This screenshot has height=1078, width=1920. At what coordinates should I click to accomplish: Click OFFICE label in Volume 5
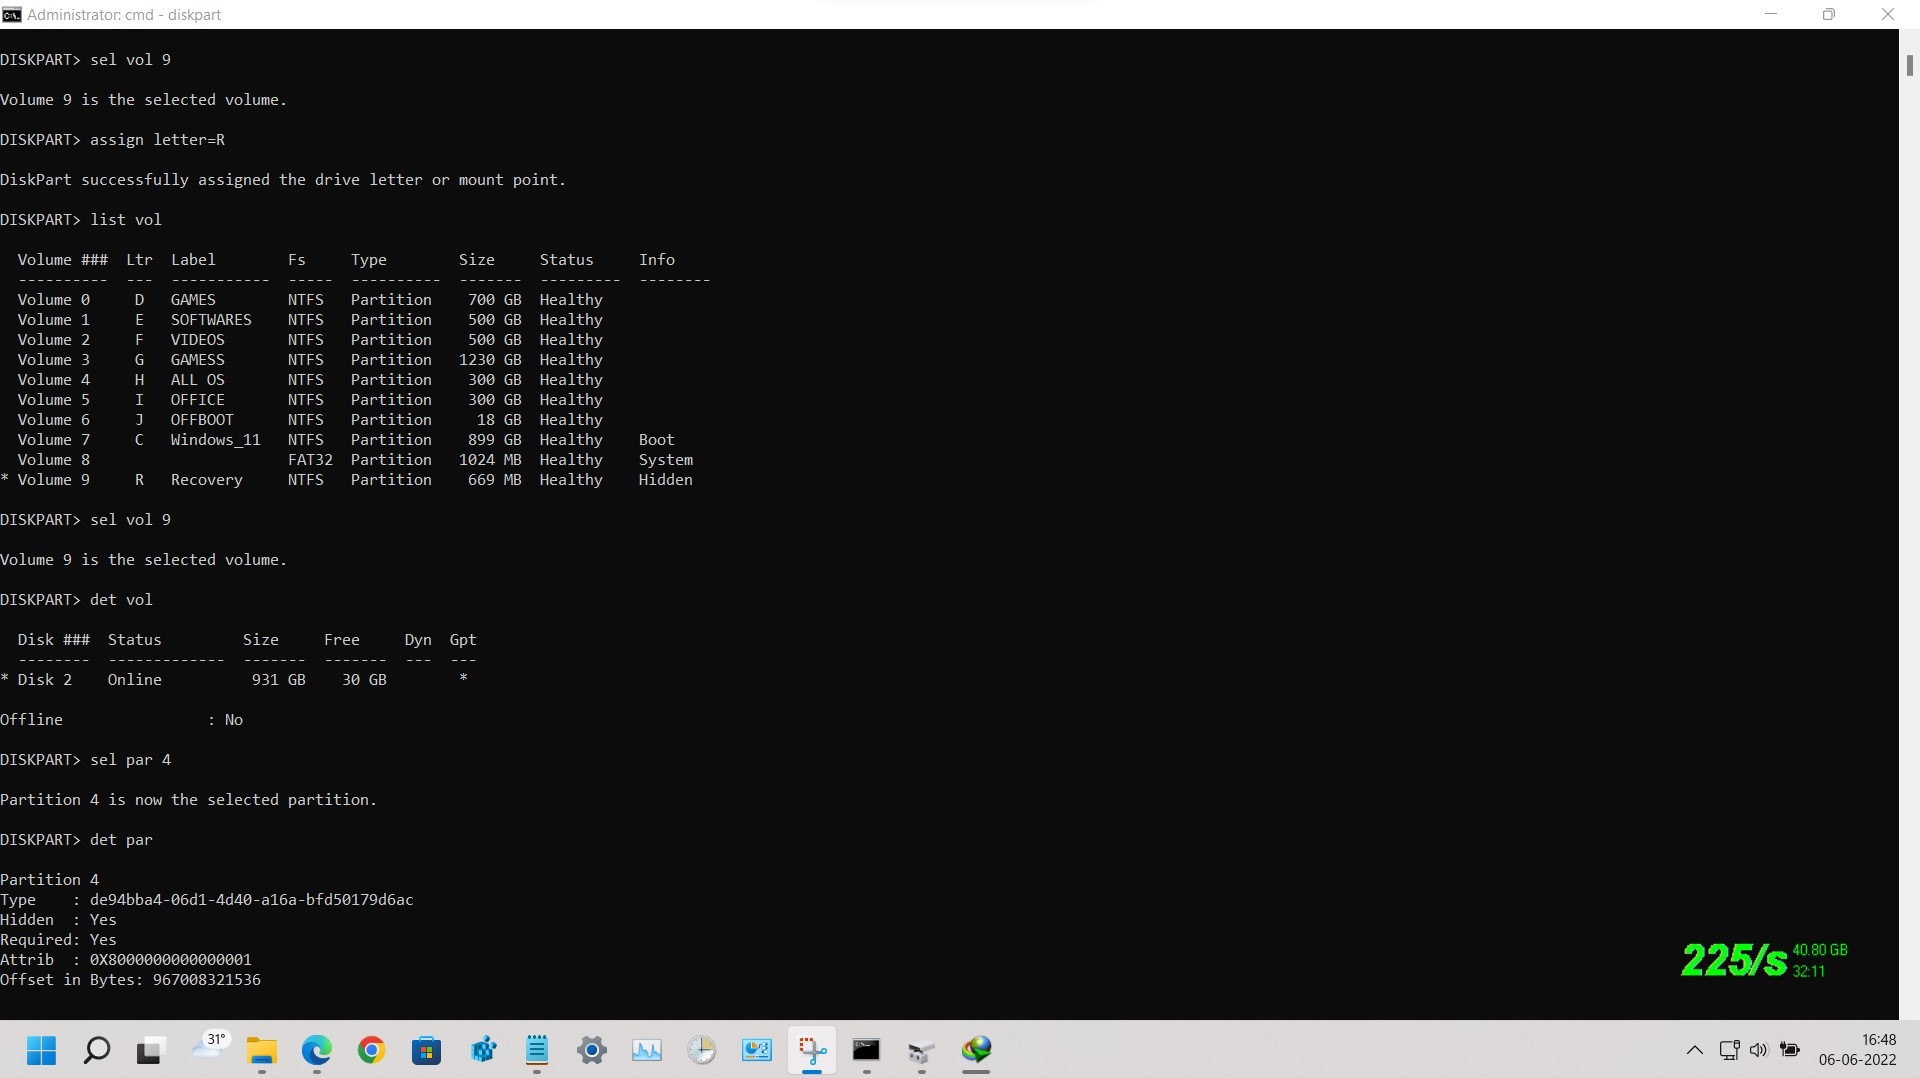click(x=197, y=400)
